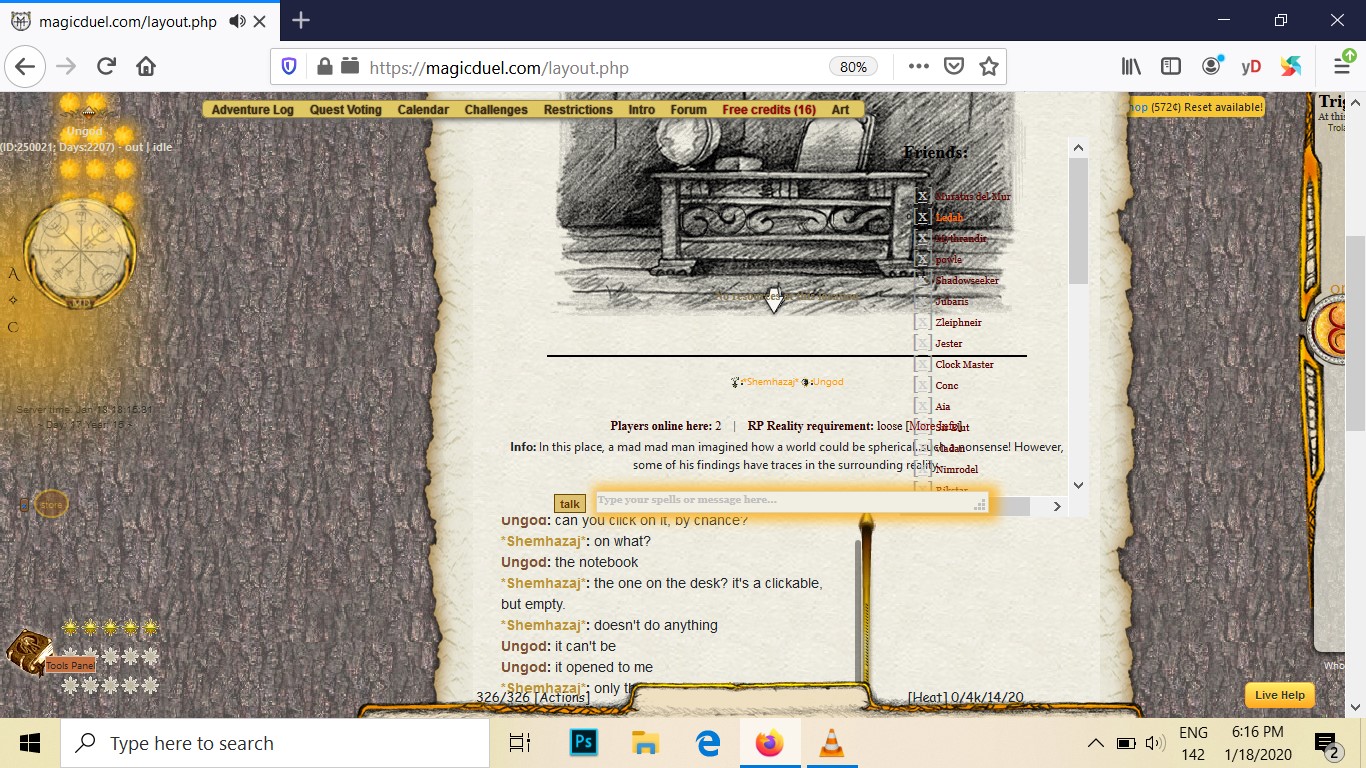The image size is (1366, 768).
Task: Toggle the X box beside Zleiphneir
Action: click(923, 322)
